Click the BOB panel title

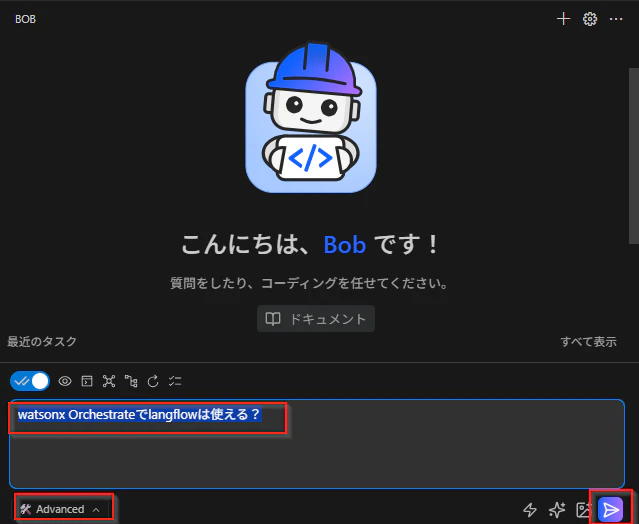25,19
